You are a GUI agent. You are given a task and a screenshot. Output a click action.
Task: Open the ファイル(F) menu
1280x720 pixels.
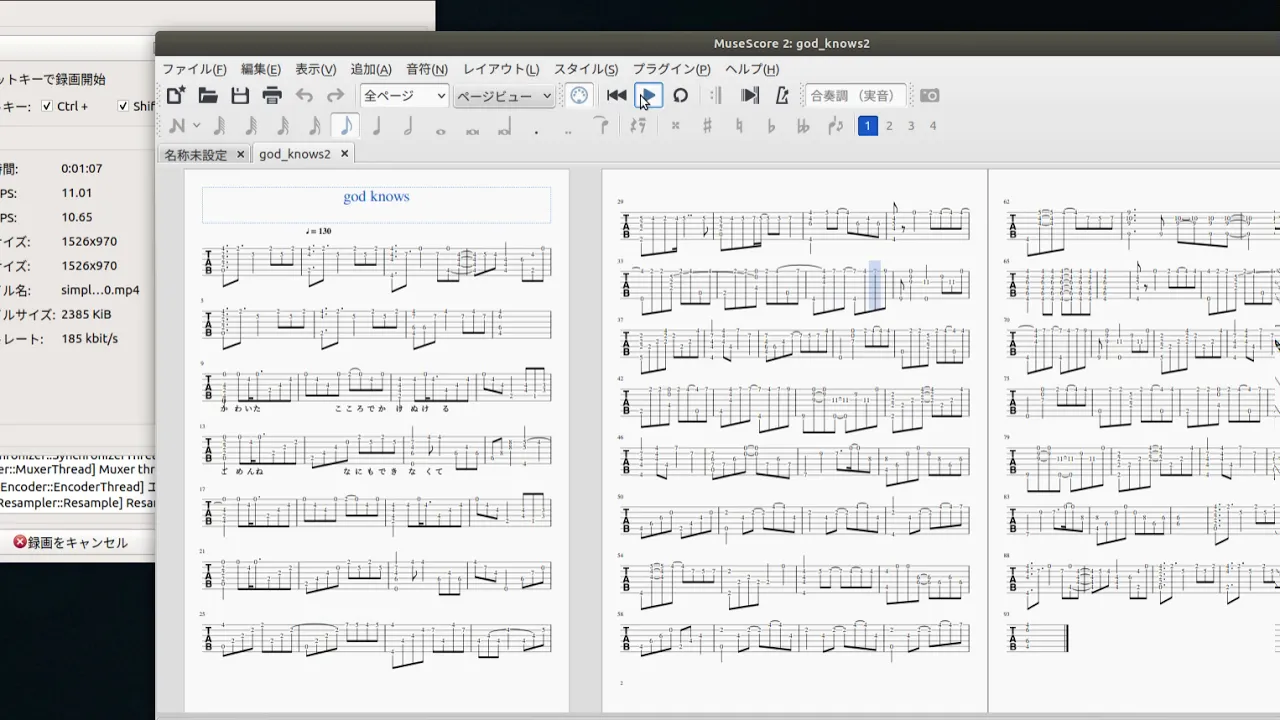[x=194, y=69]
